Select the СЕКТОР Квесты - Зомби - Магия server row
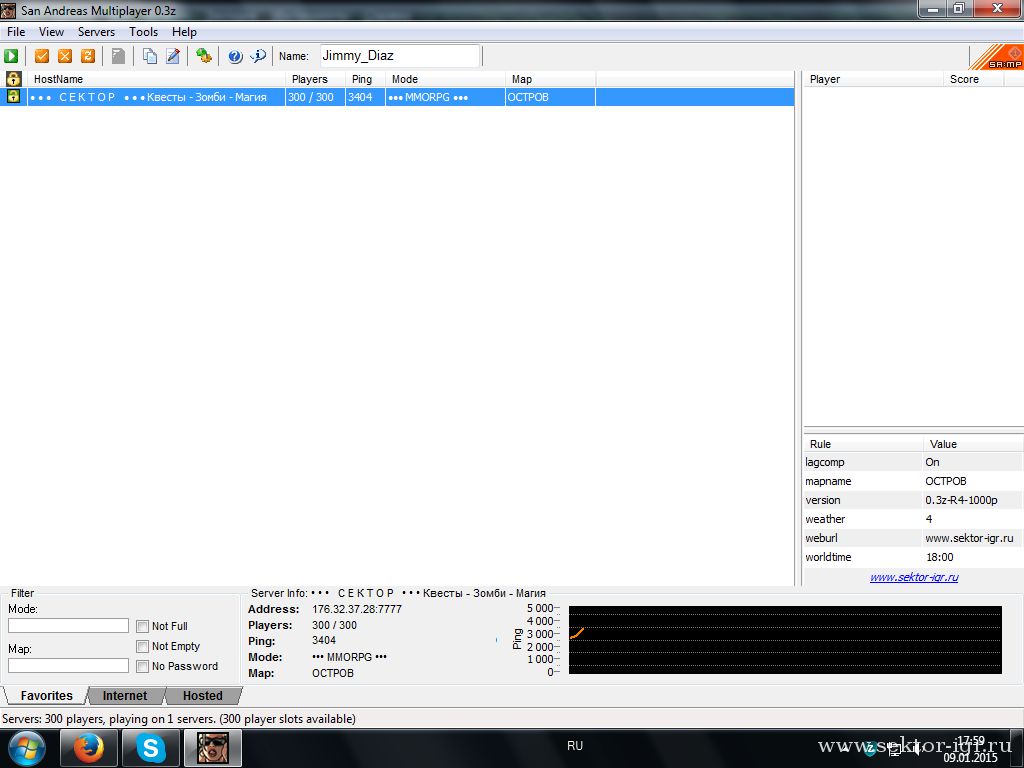 click(397, 97)
